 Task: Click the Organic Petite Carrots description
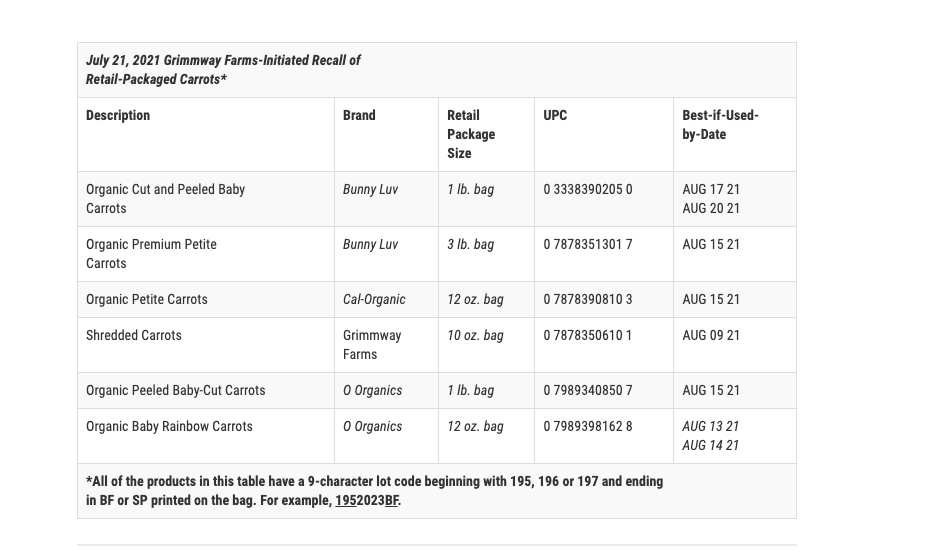click(147, 299)
